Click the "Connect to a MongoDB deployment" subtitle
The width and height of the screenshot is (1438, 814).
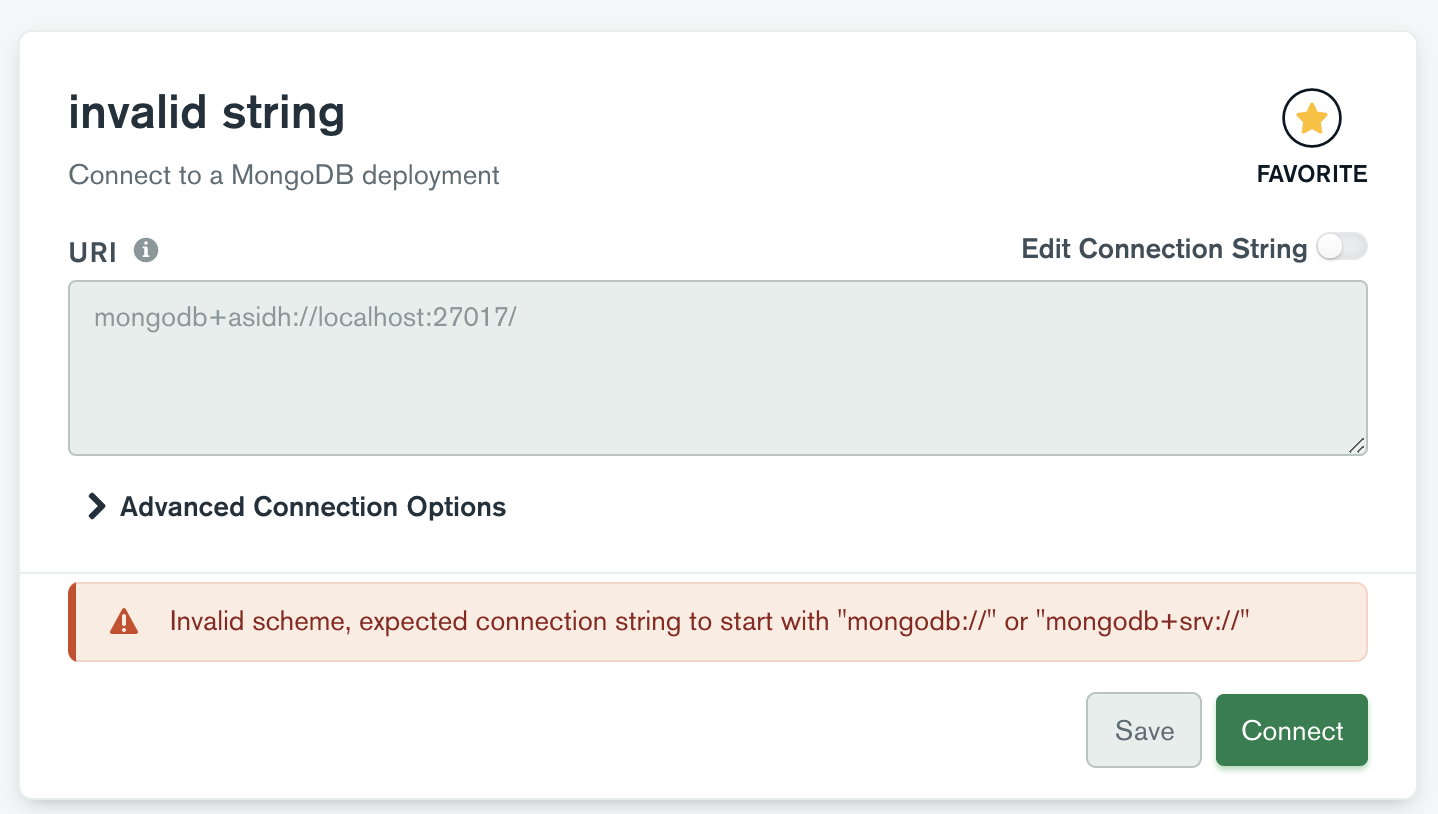284,175
